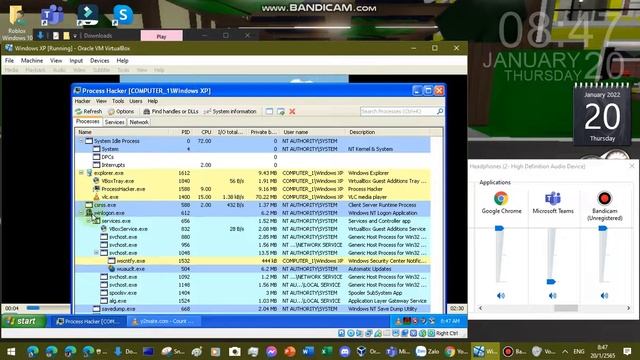Select the spoolsv.exe process row

click(x=253, y=293)
